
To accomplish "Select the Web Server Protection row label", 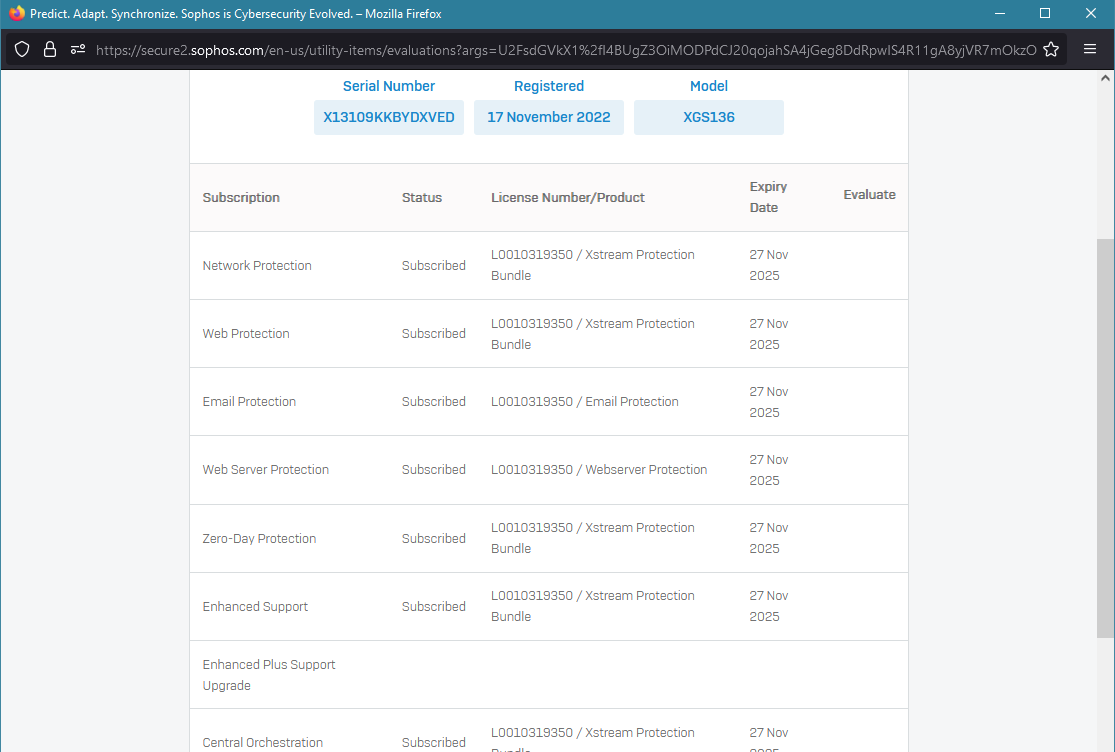I will tap(265, 470).
